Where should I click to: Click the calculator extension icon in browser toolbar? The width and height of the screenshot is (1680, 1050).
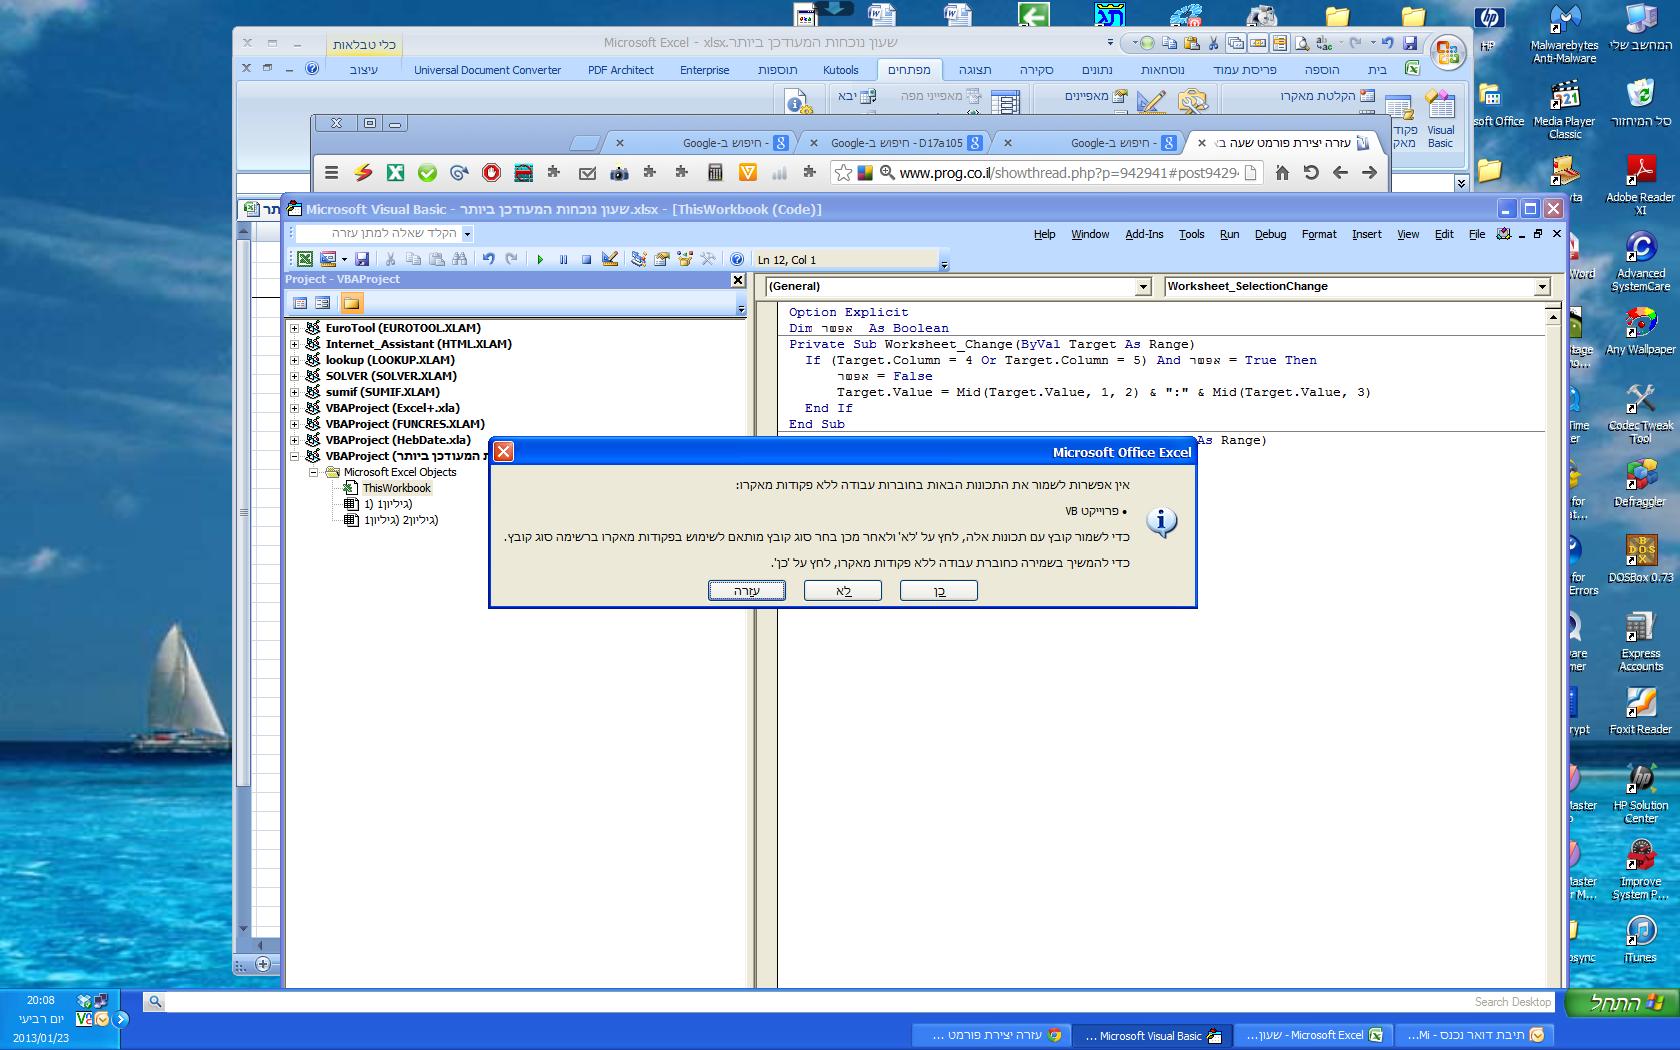[x=715, y=173]
